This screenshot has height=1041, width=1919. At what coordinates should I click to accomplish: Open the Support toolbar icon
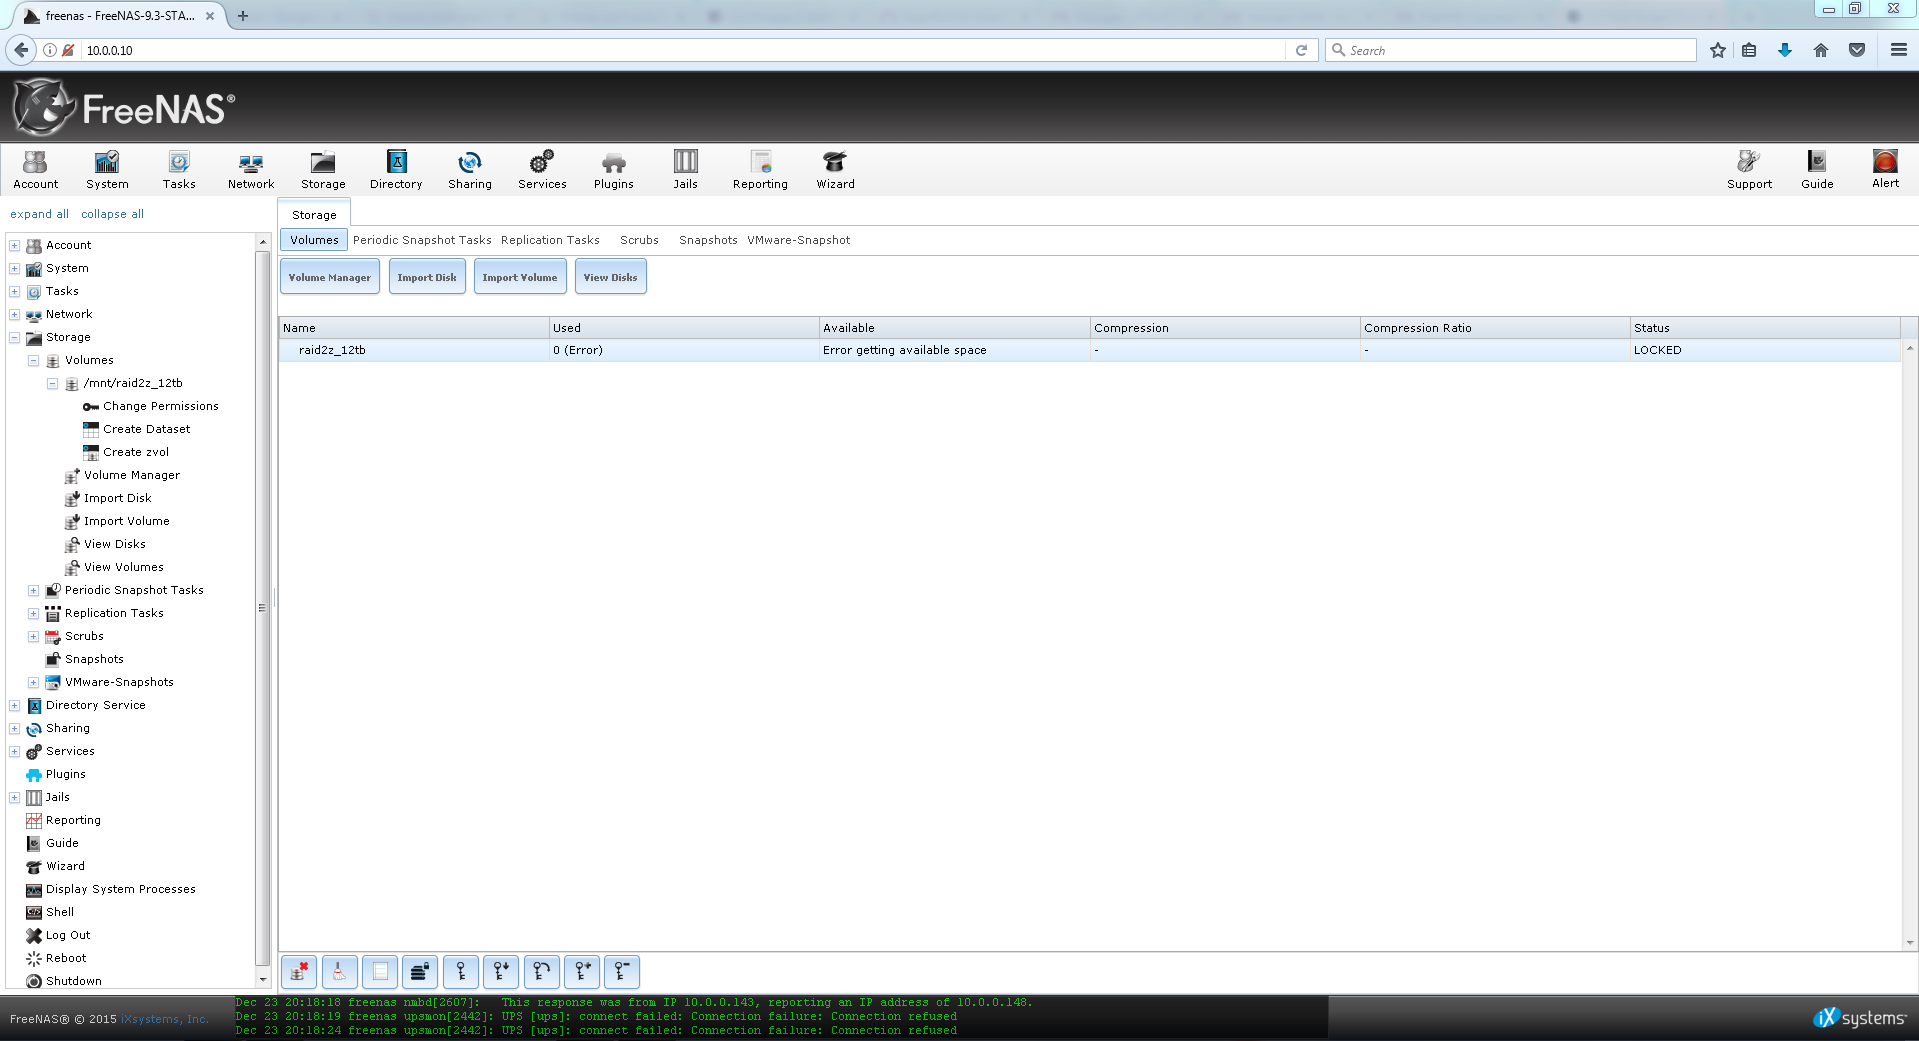point(1749,169)
